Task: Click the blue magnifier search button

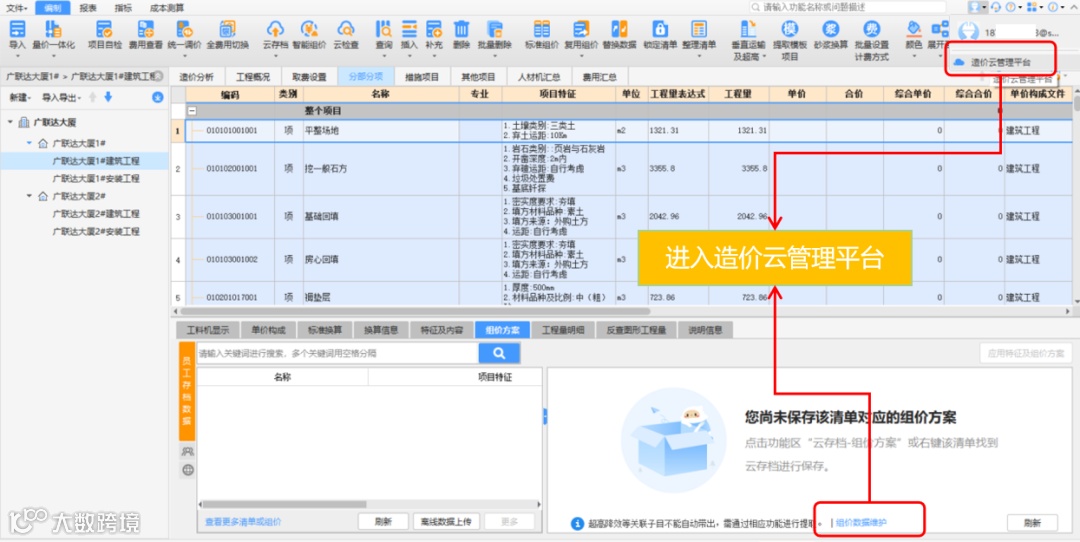Action: tap(499, 353)
